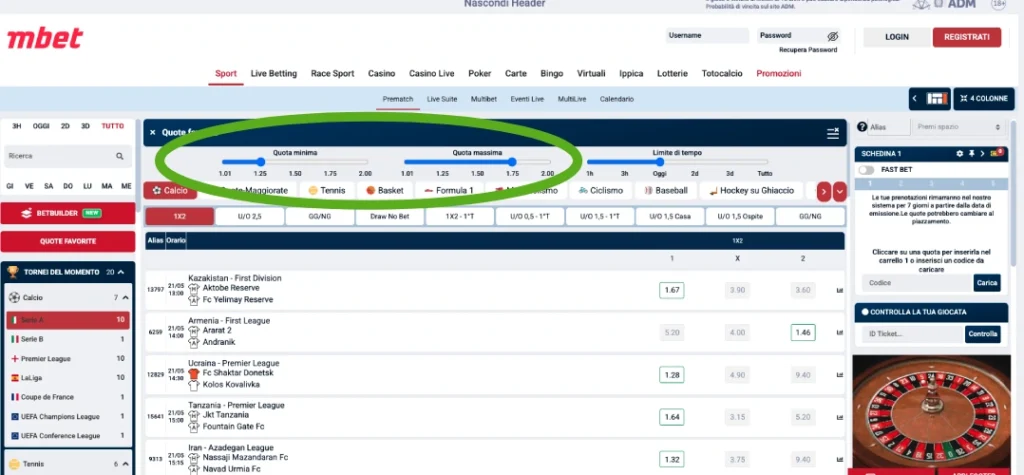Switch to the Multibet tab

(x=484, y=99)
